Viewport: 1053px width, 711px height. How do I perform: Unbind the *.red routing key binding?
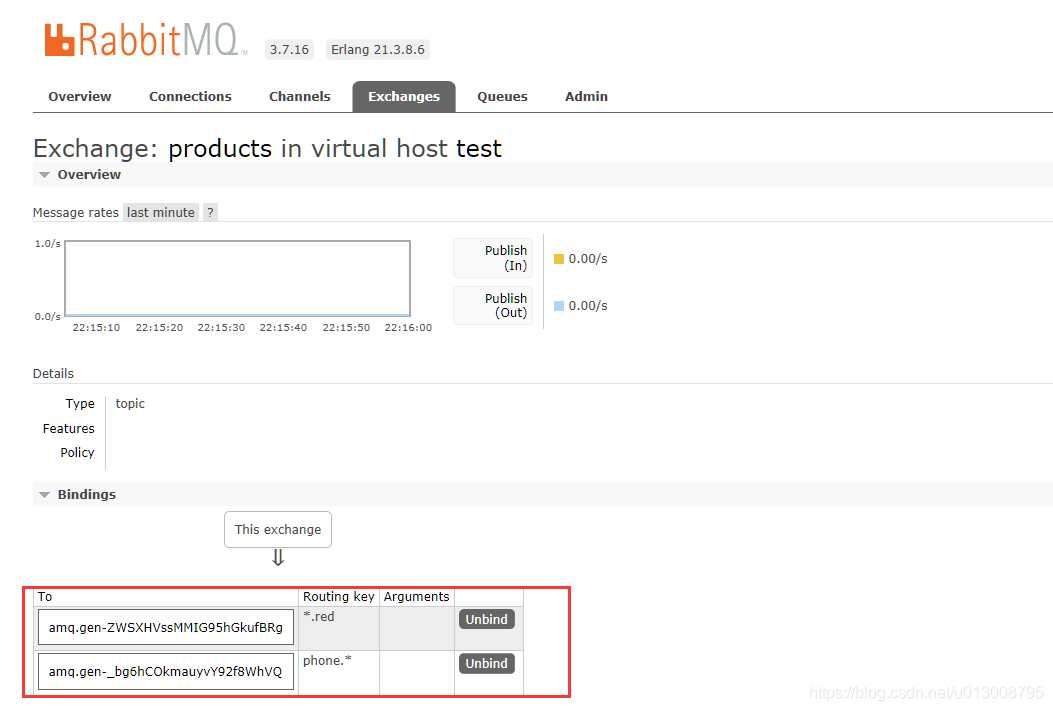coord(487,619)
